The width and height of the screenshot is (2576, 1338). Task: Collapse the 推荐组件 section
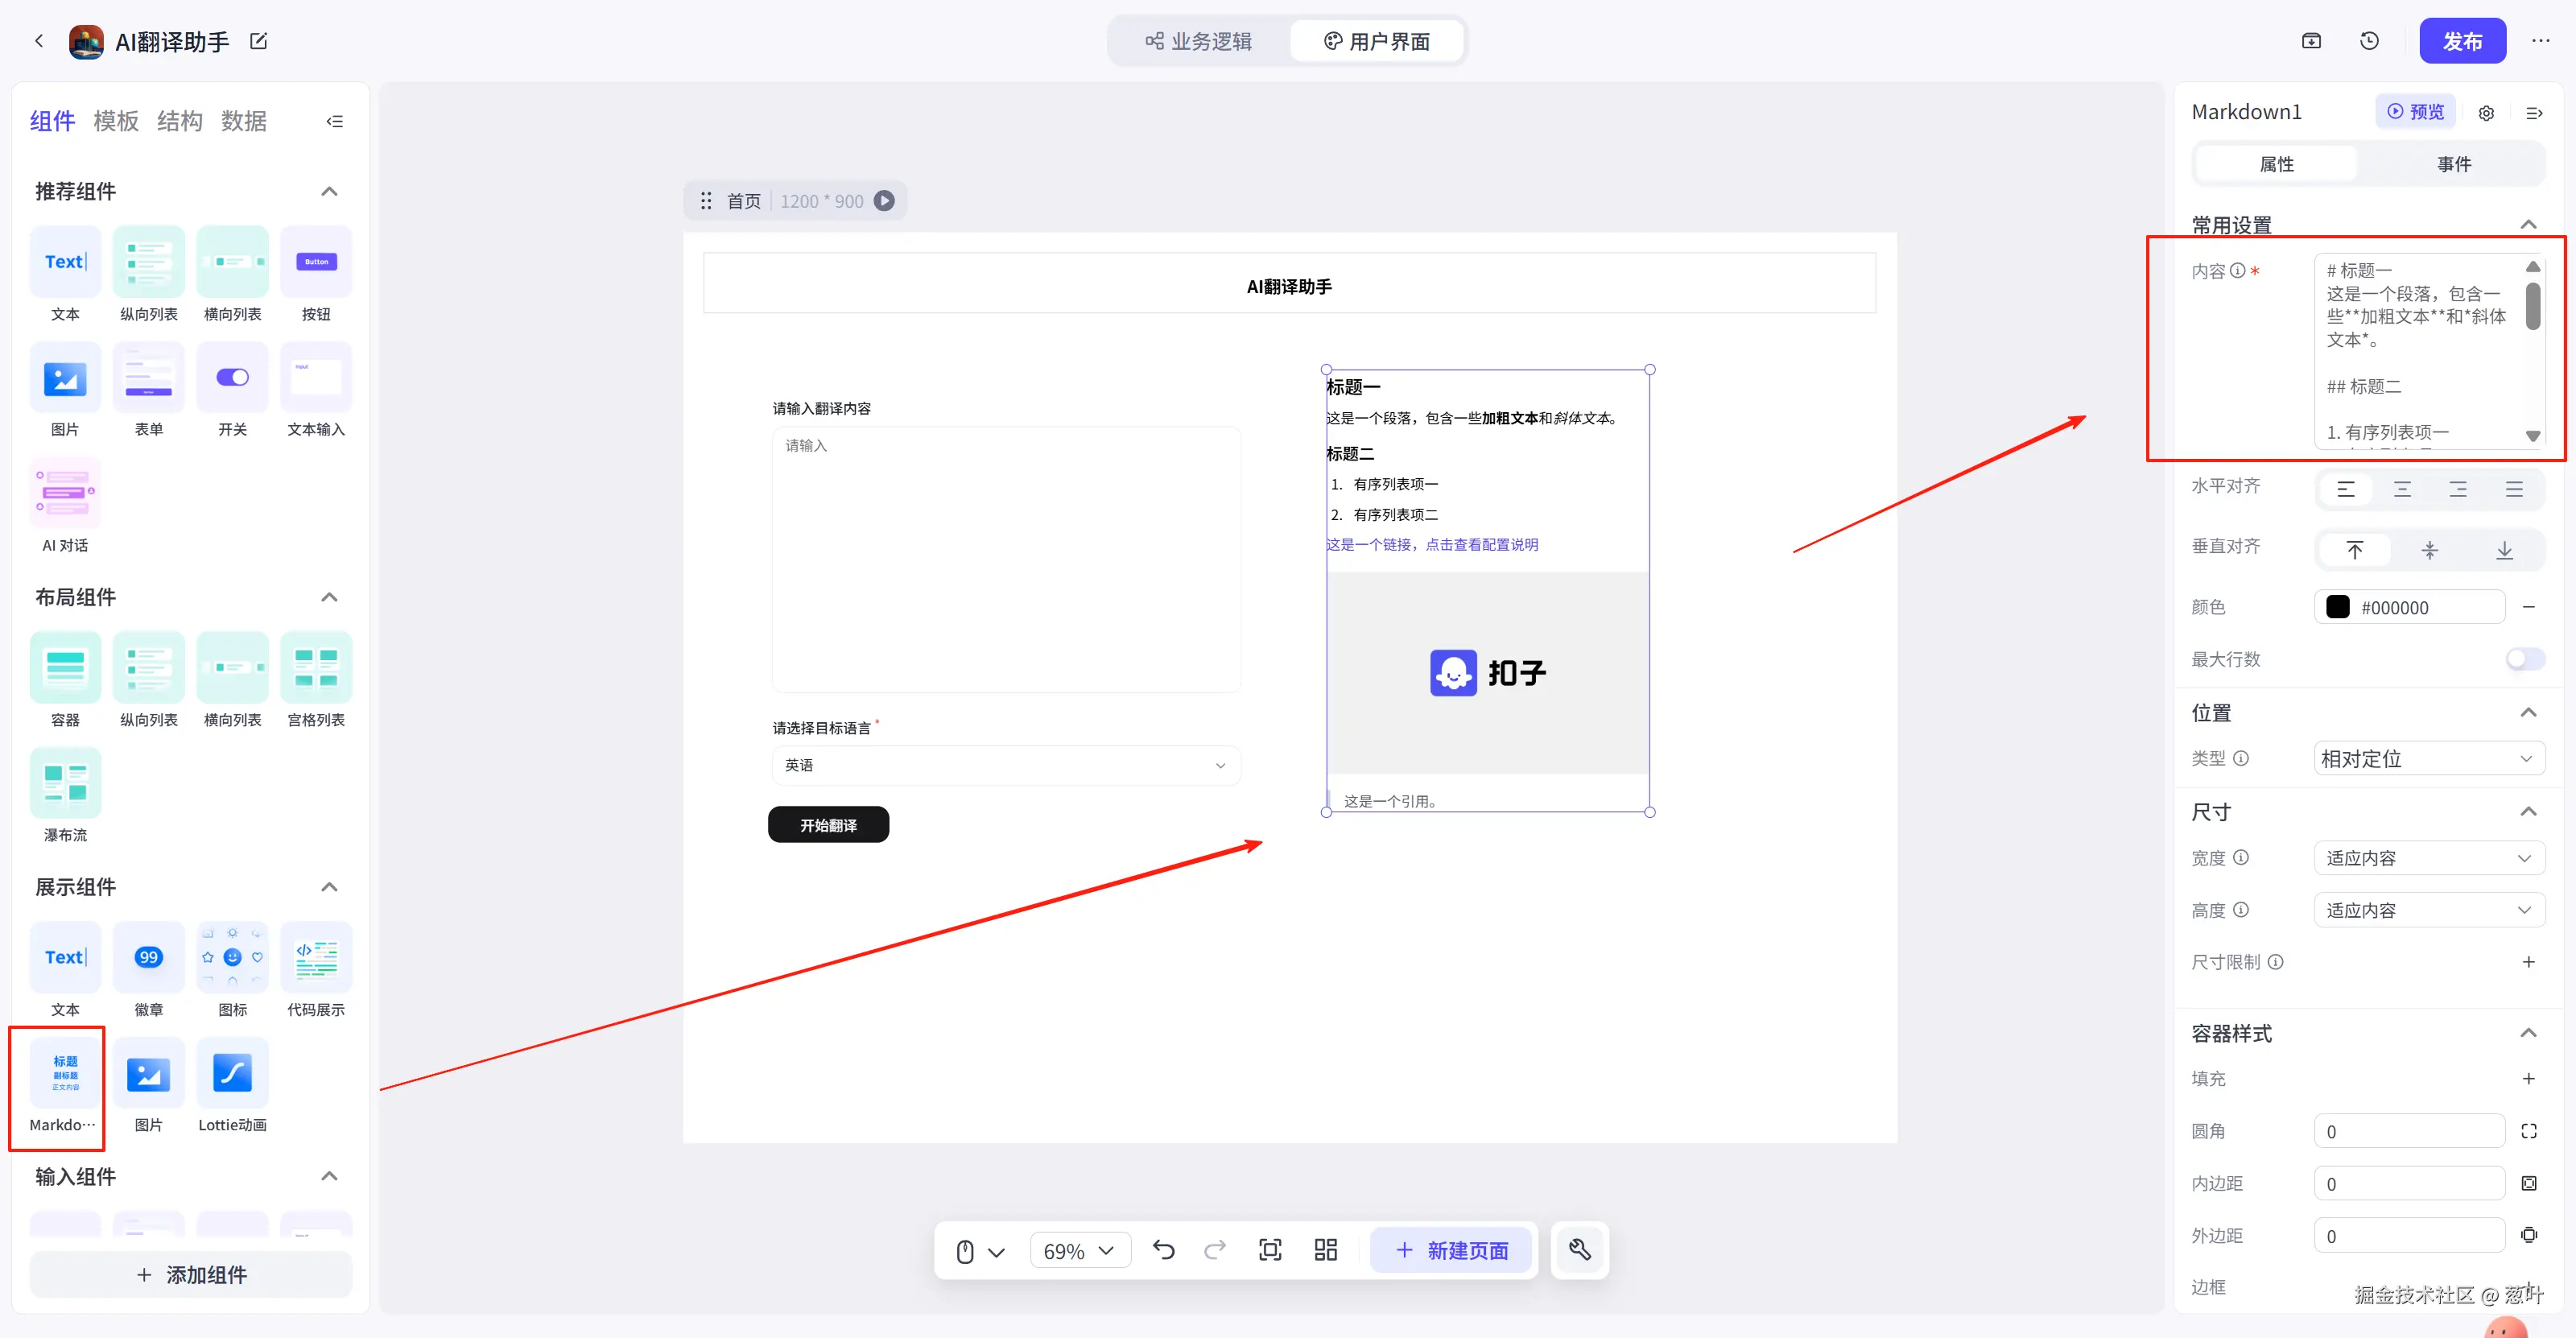click(x=329, y=191)
